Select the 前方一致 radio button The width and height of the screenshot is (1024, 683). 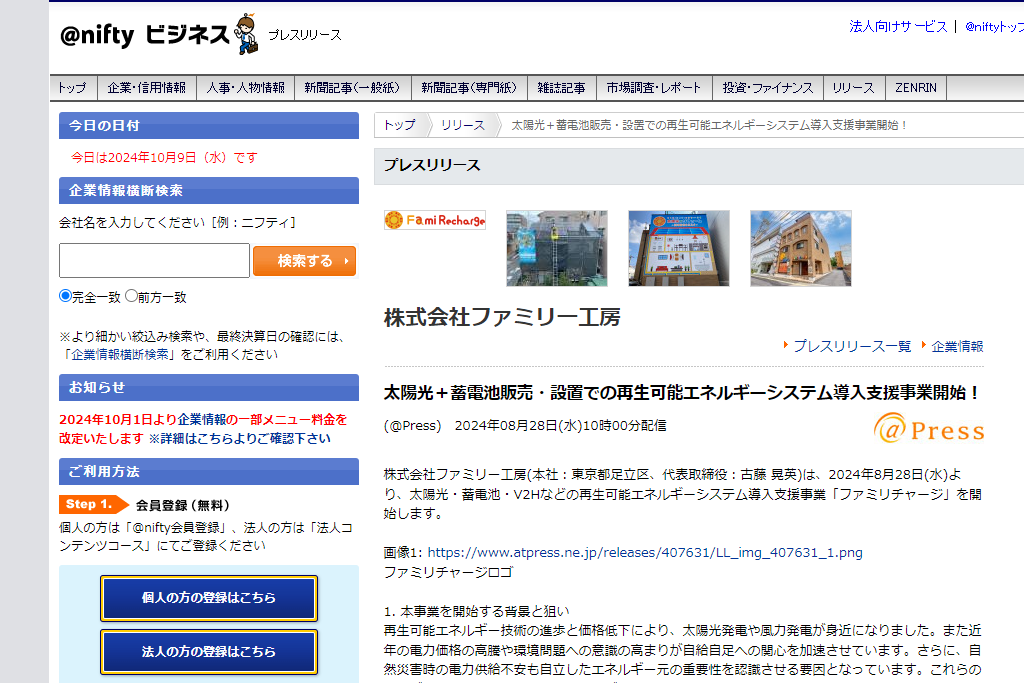pyautogui.click(x=131, y=296)
